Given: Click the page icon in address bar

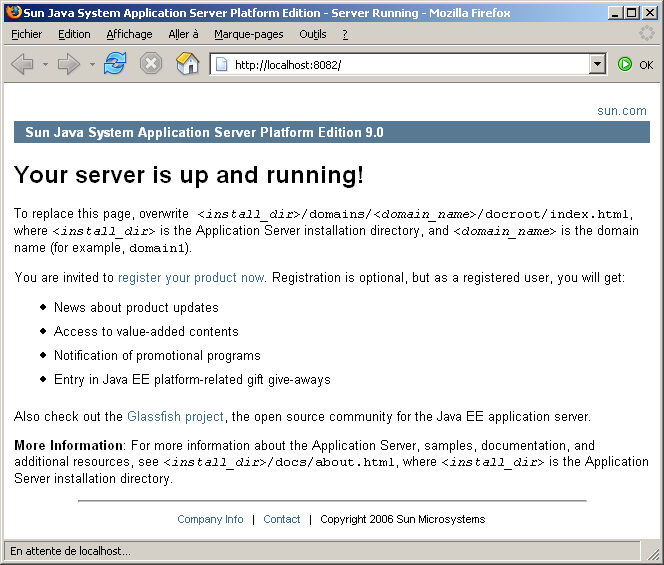Looking at the screenshot, I should (x=222, y=64).
